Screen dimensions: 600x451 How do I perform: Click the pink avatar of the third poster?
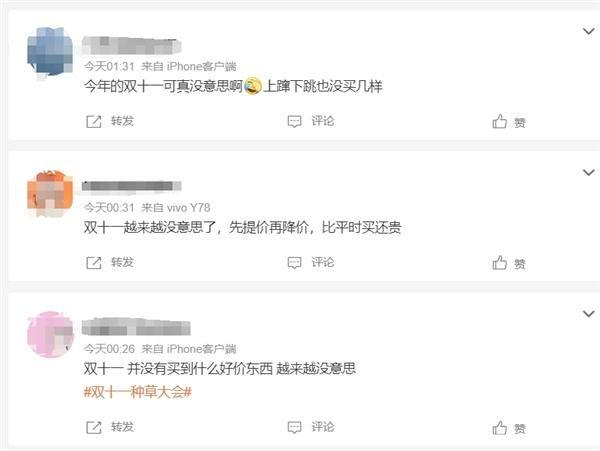(50, 334)
